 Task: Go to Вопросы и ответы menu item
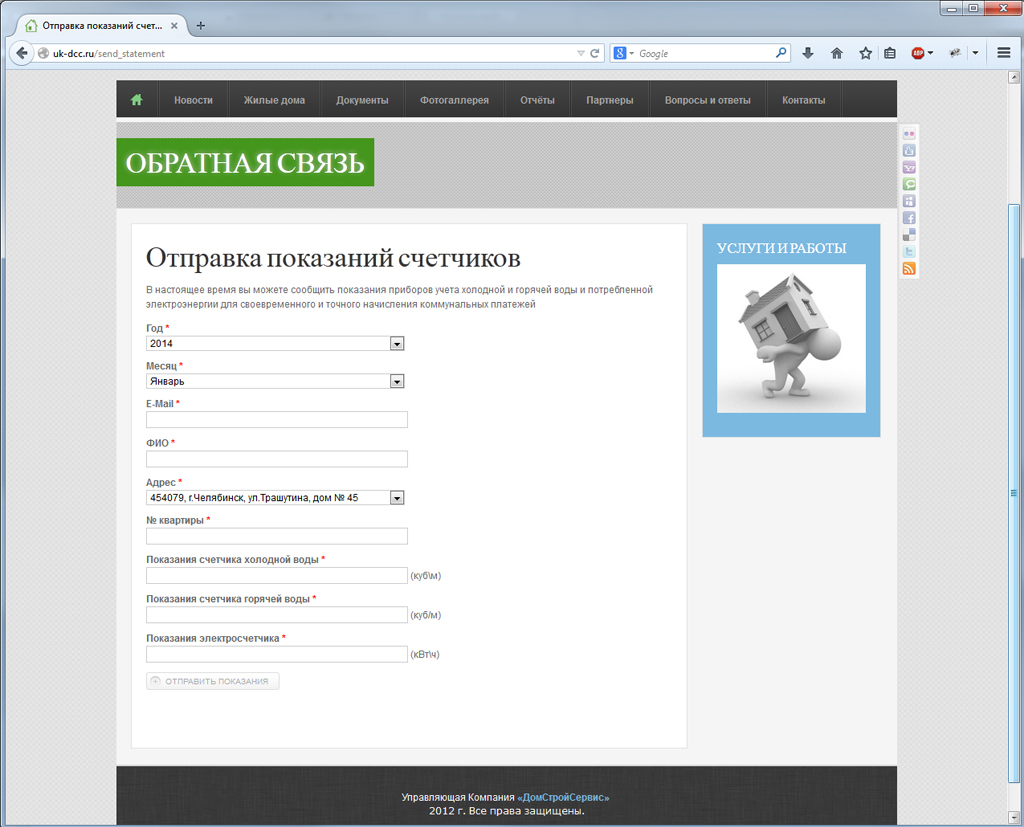[707, 100]
